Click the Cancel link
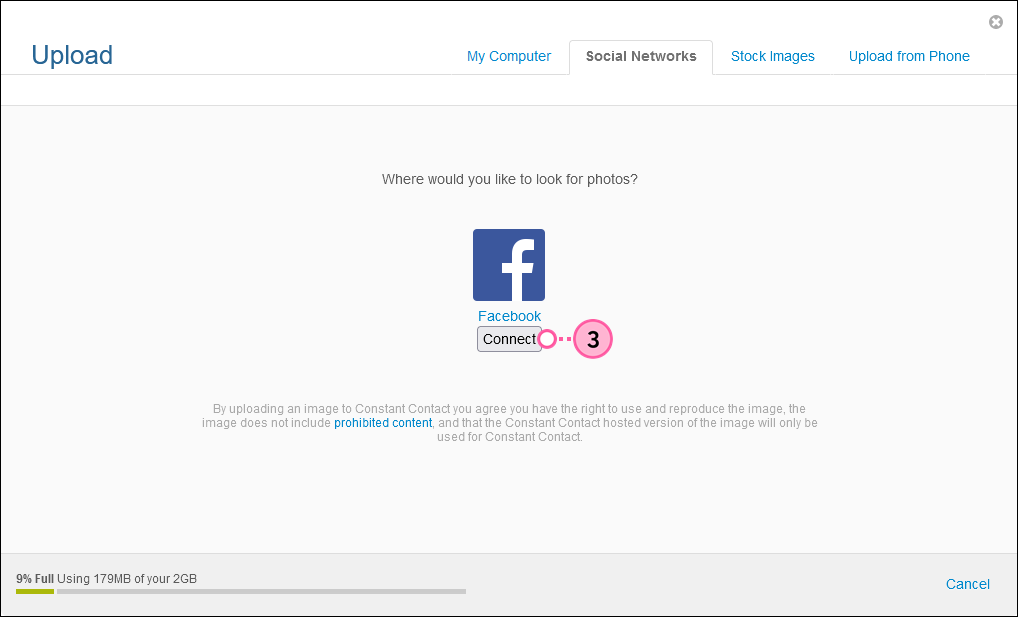1018x617 pixels. click(967, 584)
